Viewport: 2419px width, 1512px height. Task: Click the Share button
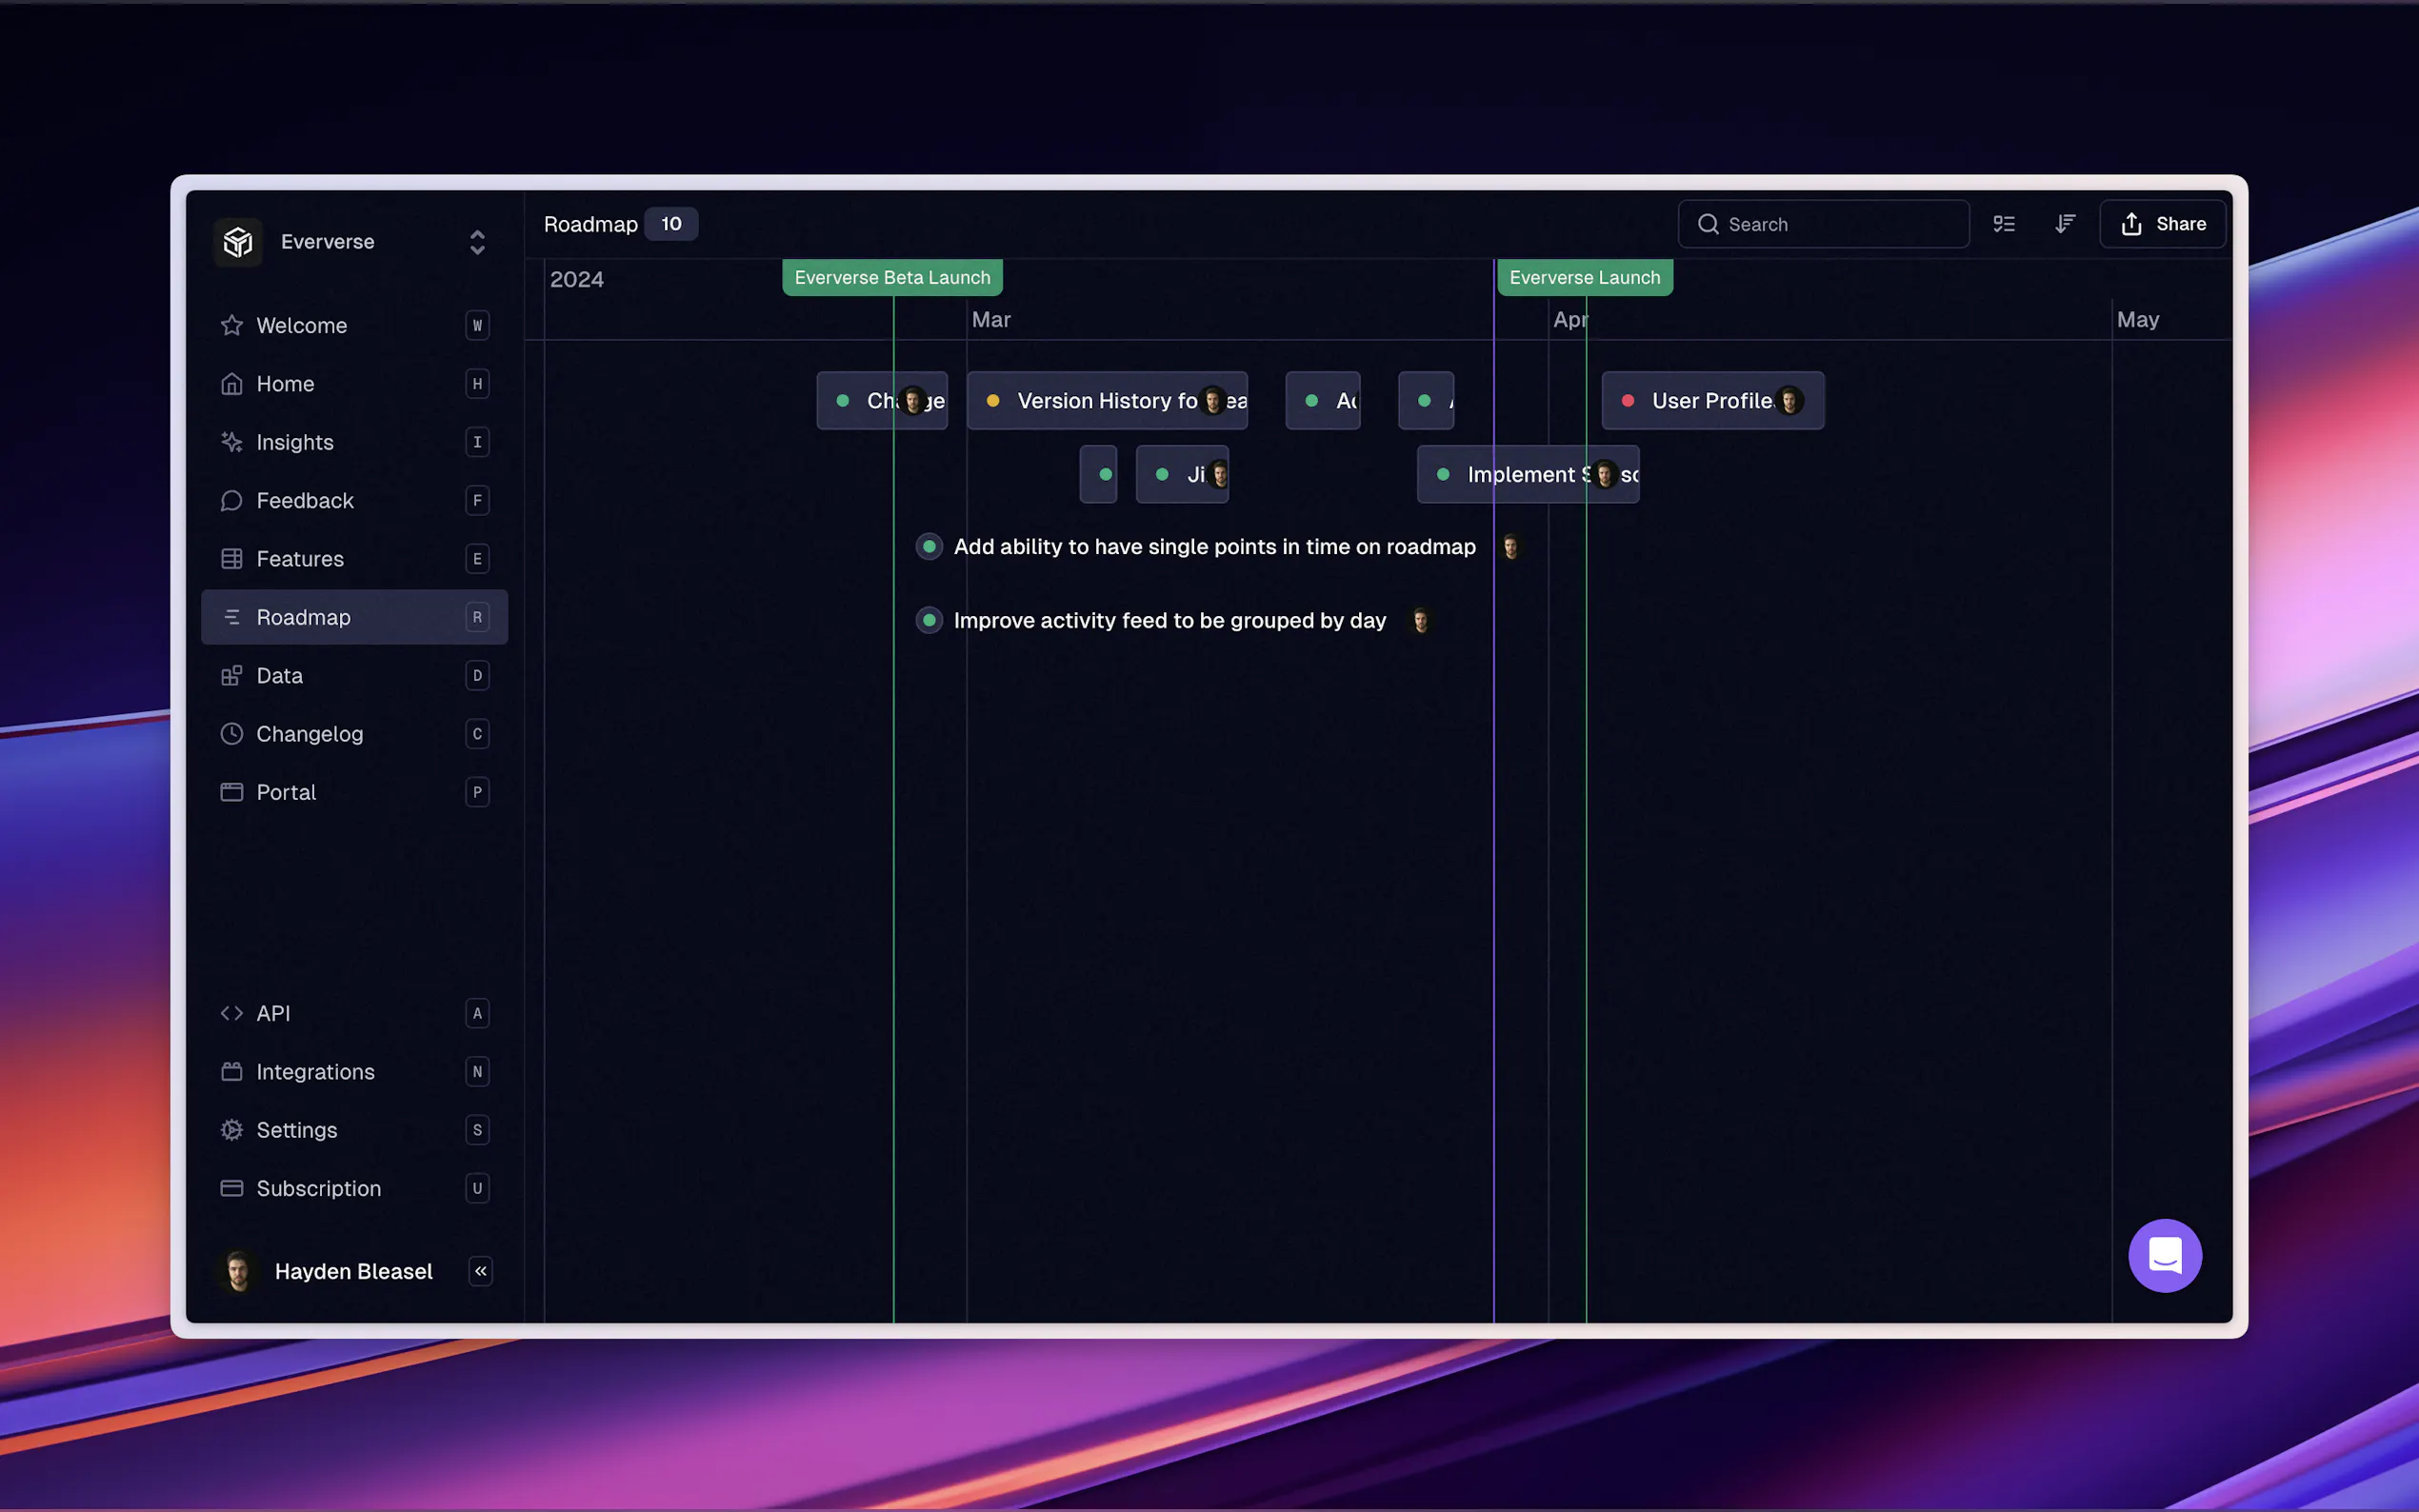tap(2162, 224)
